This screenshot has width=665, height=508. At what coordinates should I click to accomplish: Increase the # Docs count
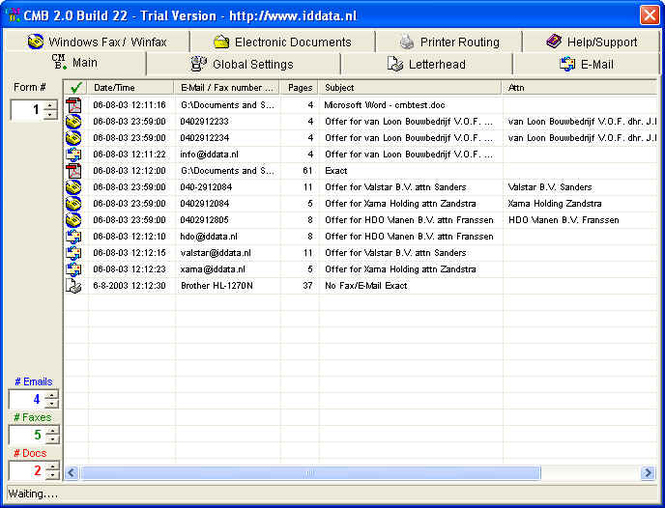[x=52, y=466]
